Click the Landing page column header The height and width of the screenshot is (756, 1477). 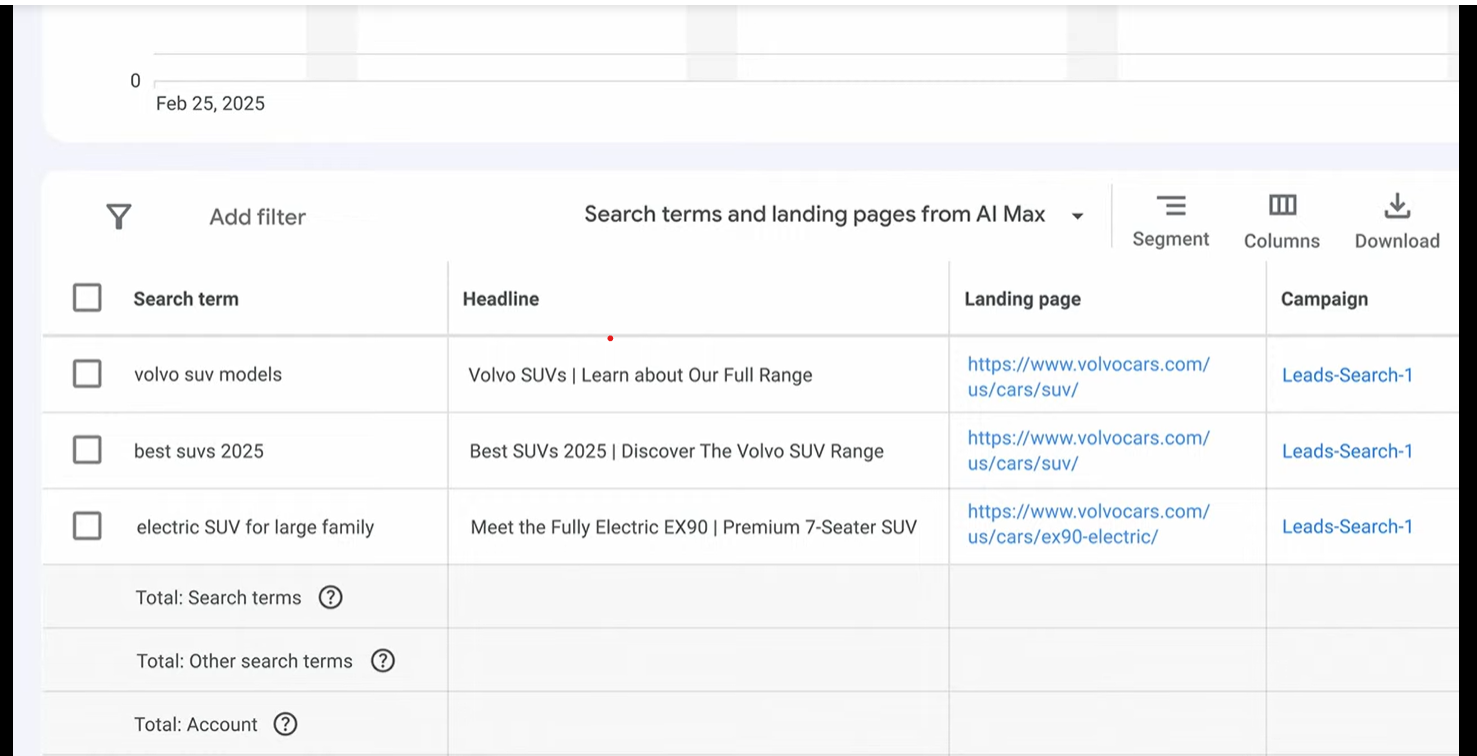[1022, 299]
